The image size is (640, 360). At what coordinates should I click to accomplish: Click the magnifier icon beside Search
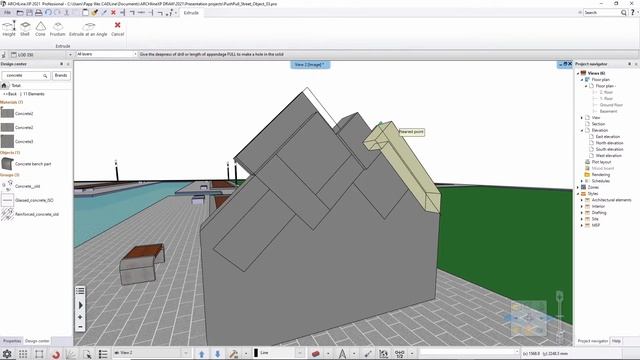point(624,13)
